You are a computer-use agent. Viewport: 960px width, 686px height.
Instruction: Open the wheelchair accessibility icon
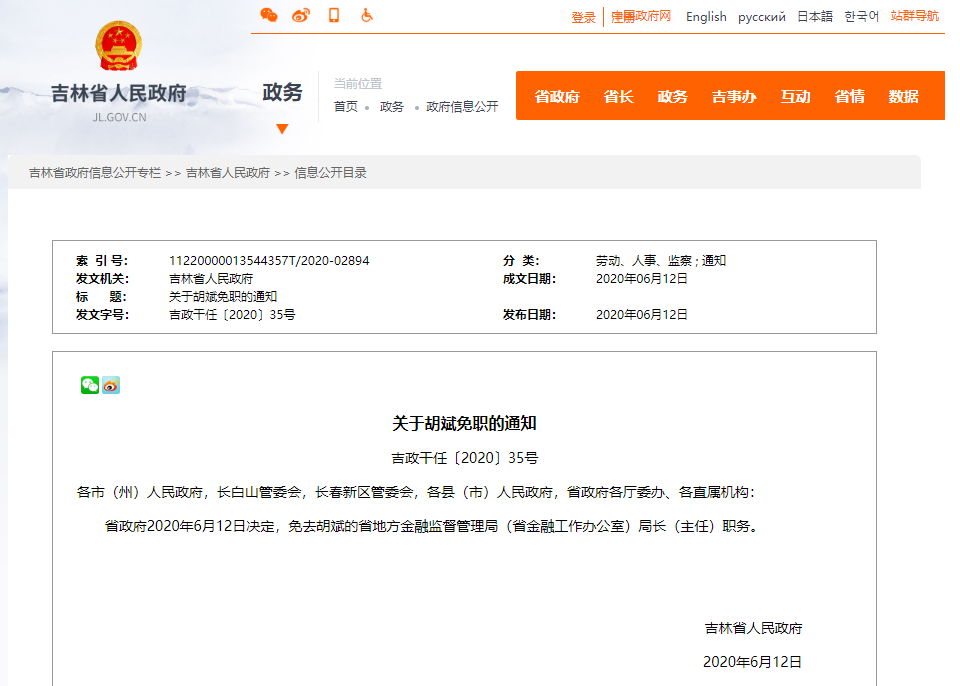[367, 15]
